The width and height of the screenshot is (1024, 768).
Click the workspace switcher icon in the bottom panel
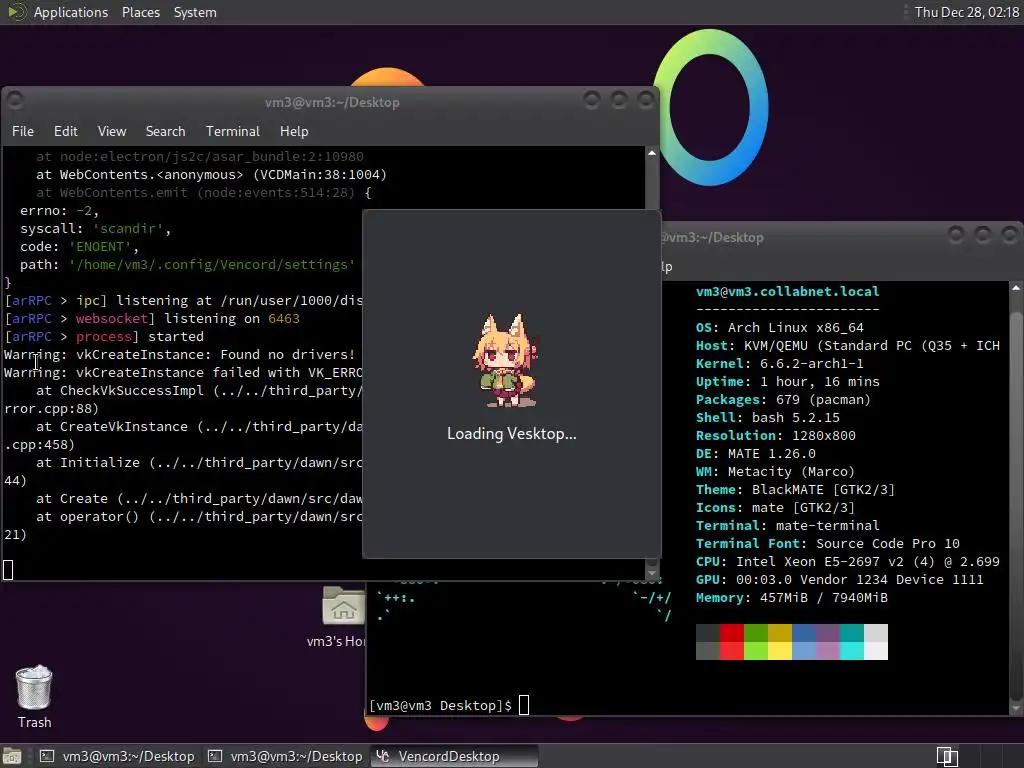pos(947,756)
